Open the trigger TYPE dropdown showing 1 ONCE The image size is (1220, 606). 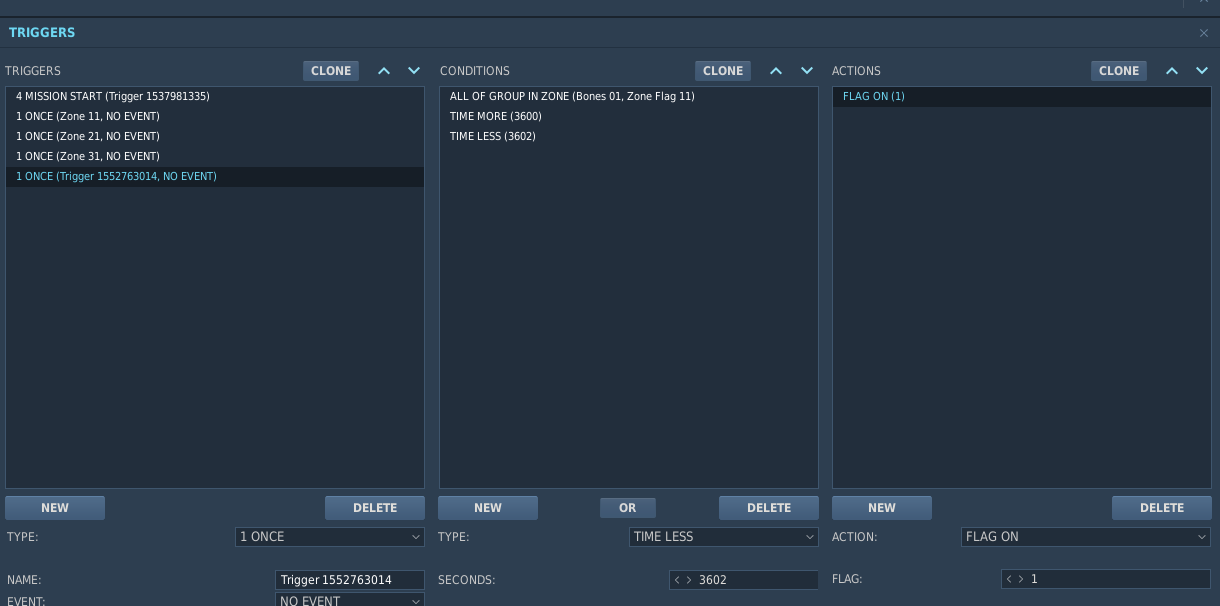(x=330, y=537)
